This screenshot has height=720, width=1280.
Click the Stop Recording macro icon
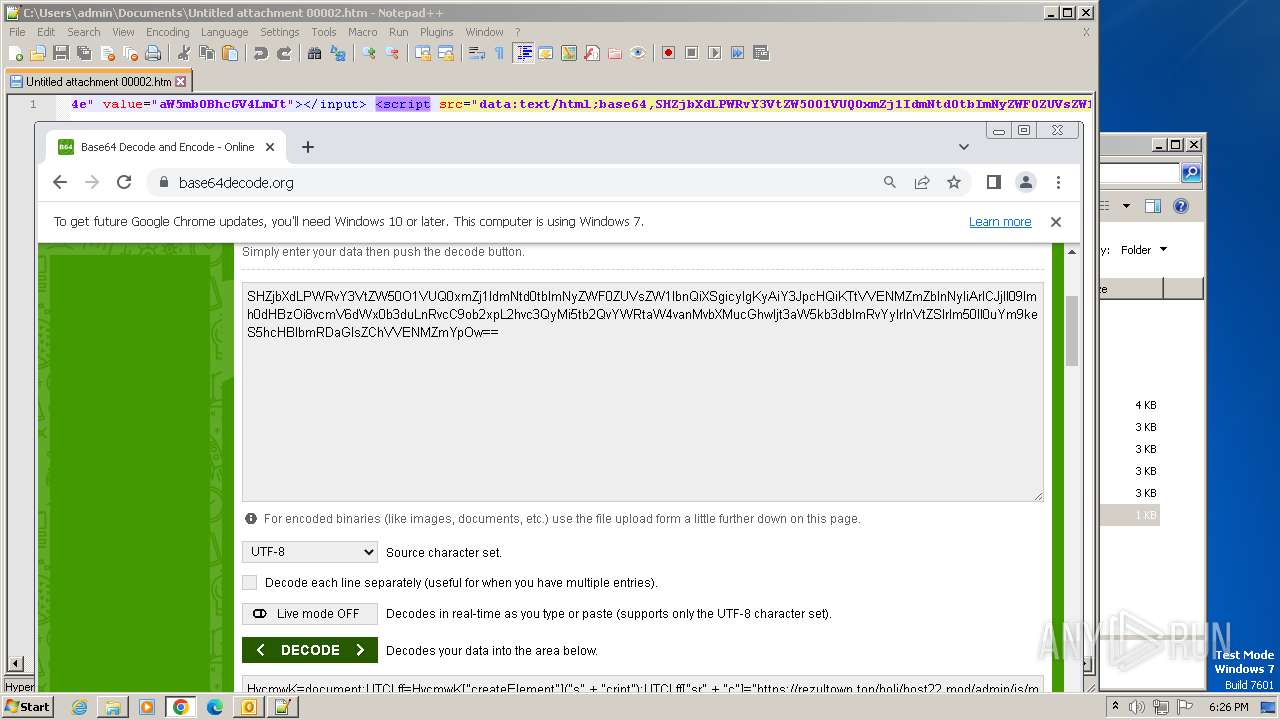click(x=691, y=53)
